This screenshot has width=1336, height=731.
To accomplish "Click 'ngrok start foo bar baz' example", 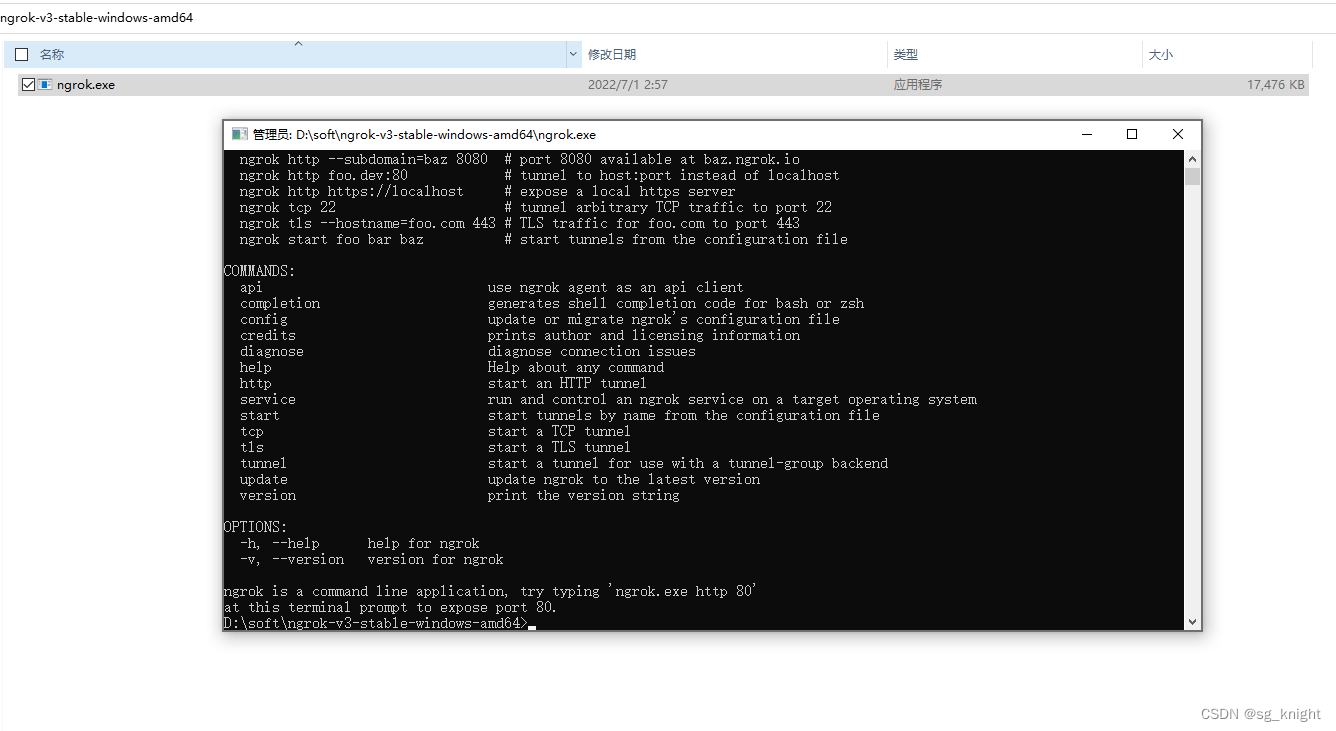I will click(332, 239).
